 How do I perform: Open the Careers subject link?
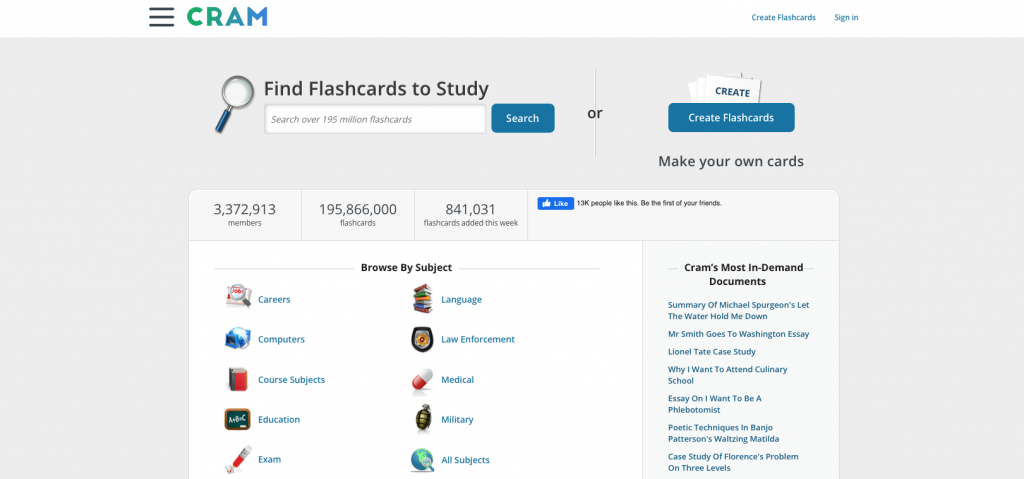pos(274,299)
